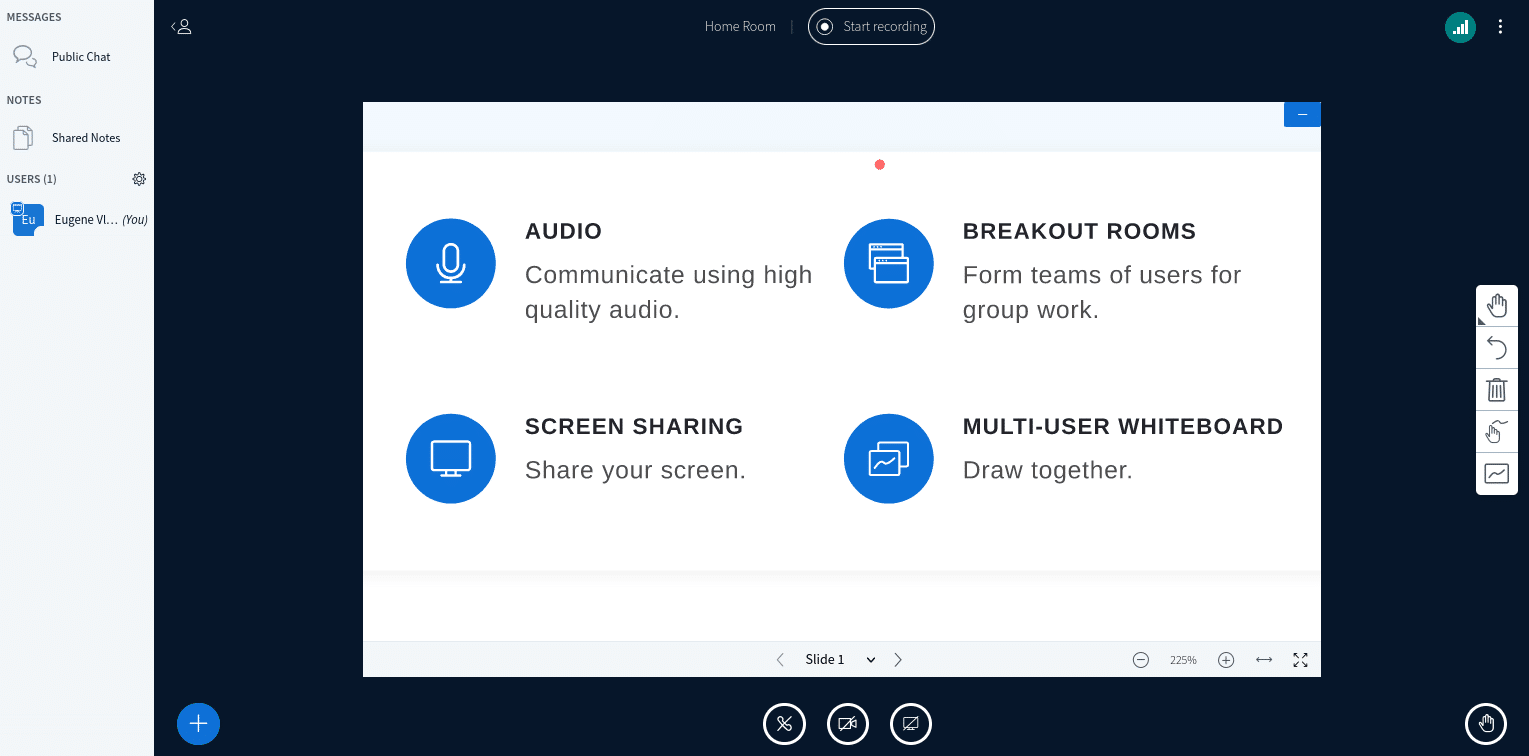
Task: Start recording the session
Action: tap(871, 26)
